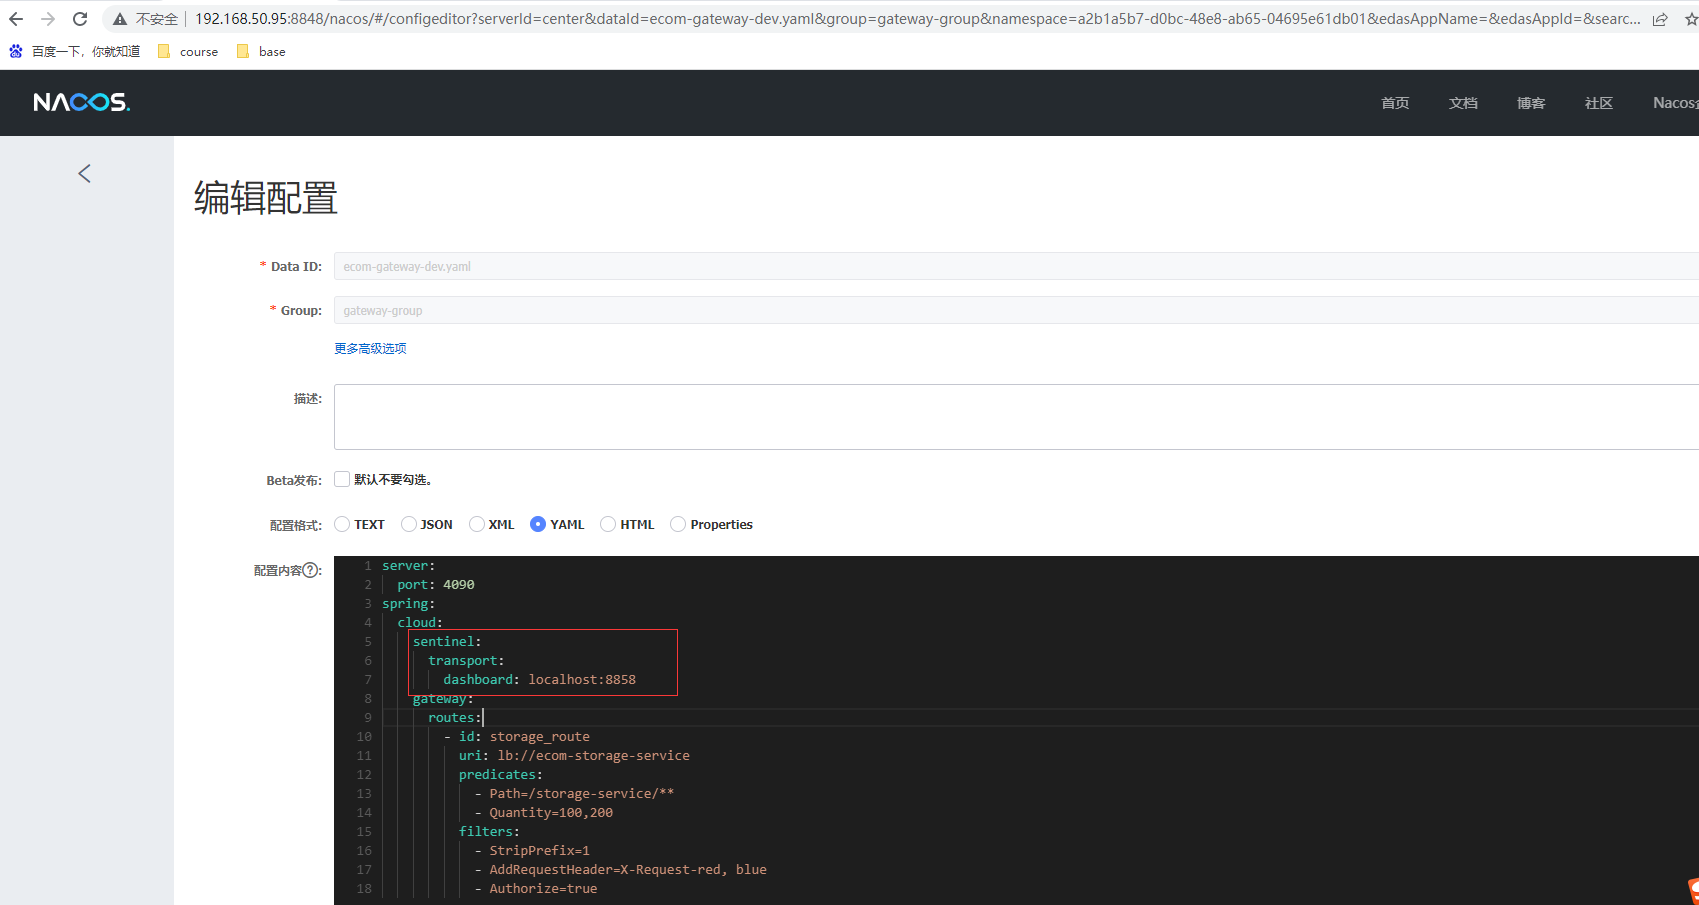Click 'dashboard: localhost:8858' line
Screen dimensions: 1699x905
tap(540, 680)
